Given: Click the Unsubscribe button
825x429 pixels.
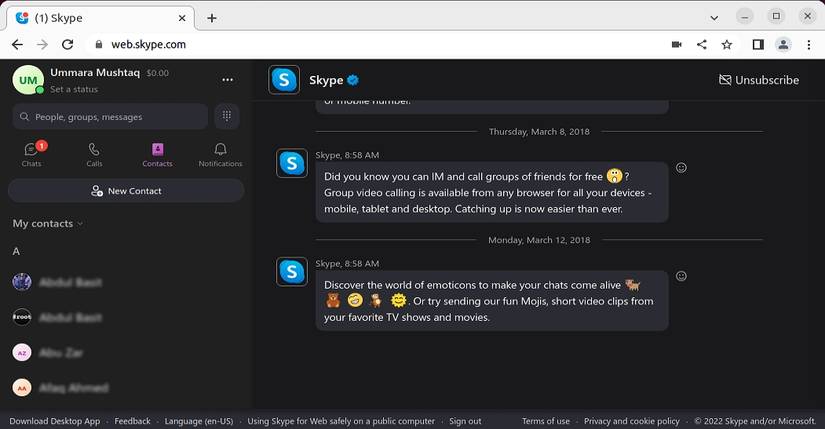Looking at the screenshot, I should [x=759, y=80].
